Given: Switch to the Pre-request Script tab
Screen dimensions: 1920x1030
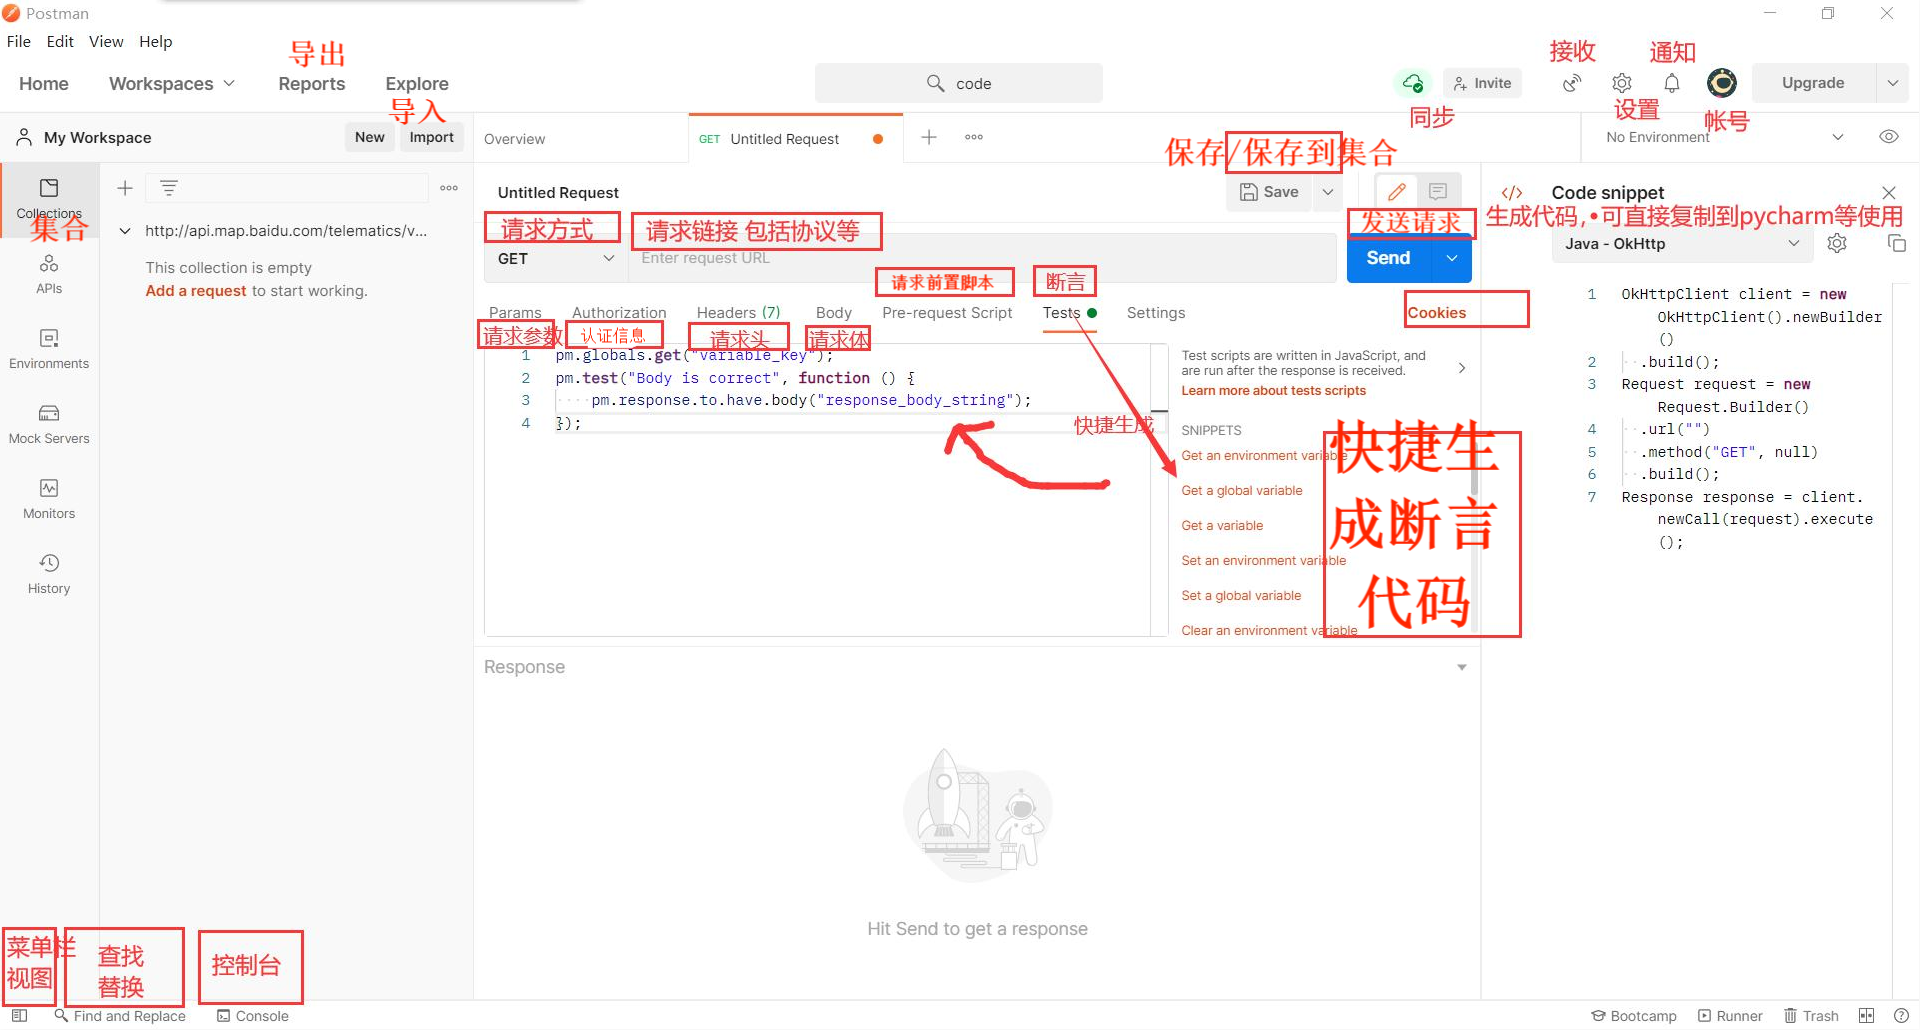Looking at the screenshot, I should pyautogui.click(x=947, y=312).
